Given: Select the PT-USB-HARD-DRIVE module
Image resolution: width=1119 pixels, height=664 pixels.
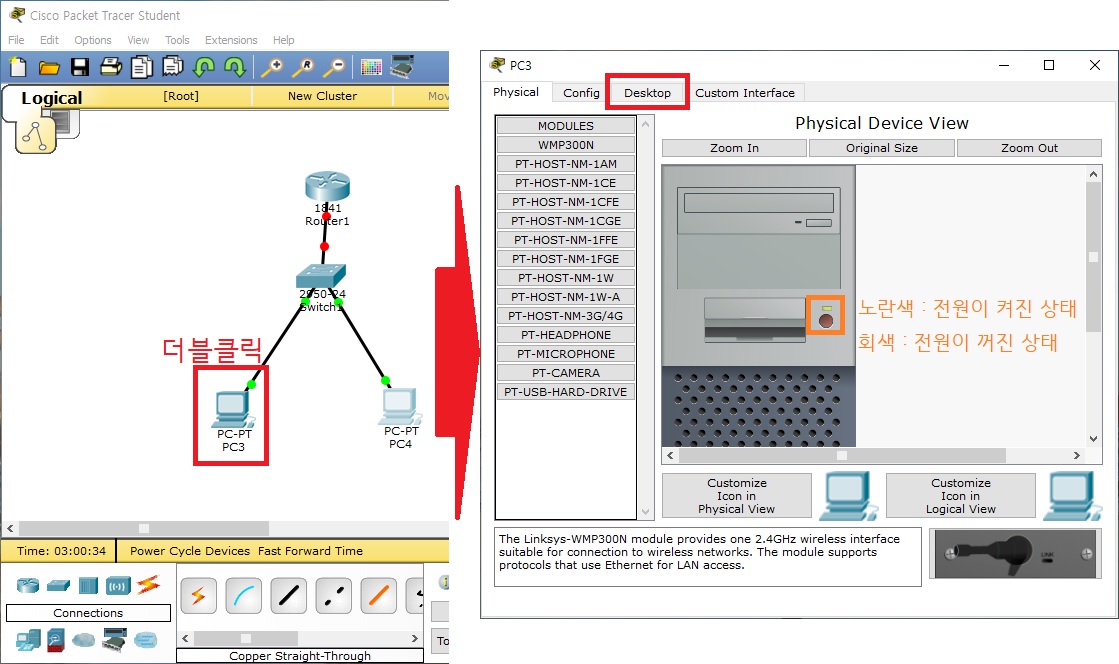Looking at the screenshot, I should 566,392.
